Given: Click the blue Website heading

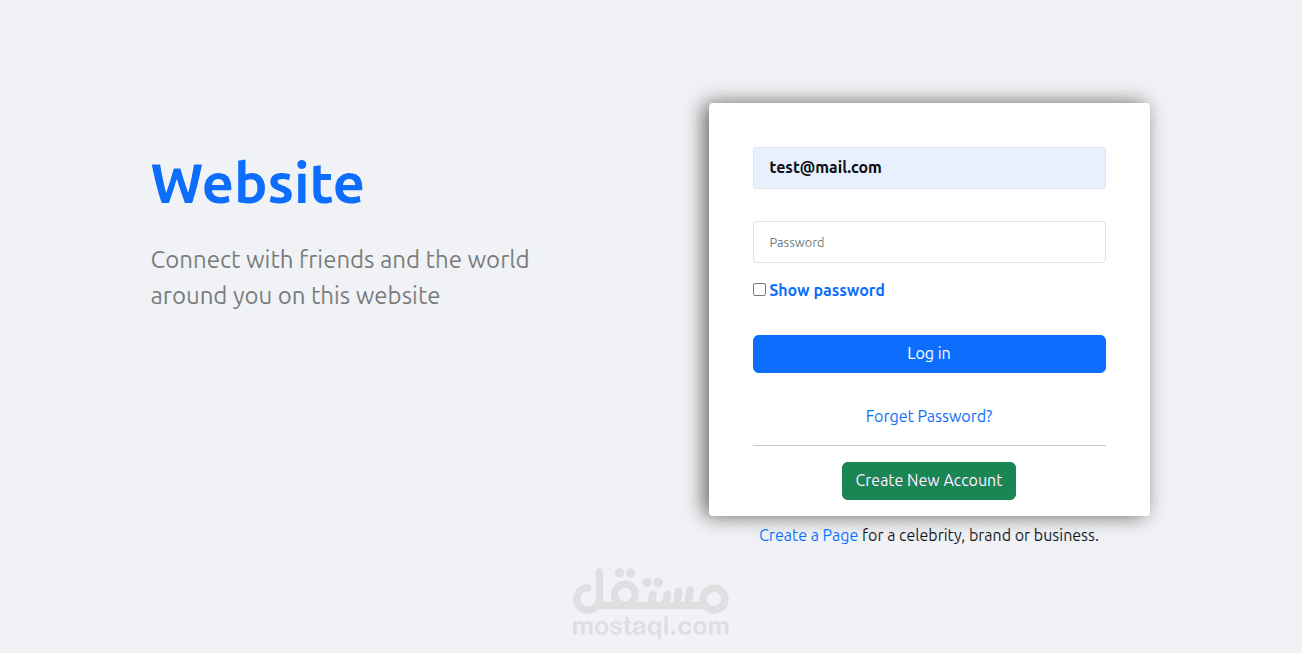Looking at the screenshot, I should pos(257,183).
